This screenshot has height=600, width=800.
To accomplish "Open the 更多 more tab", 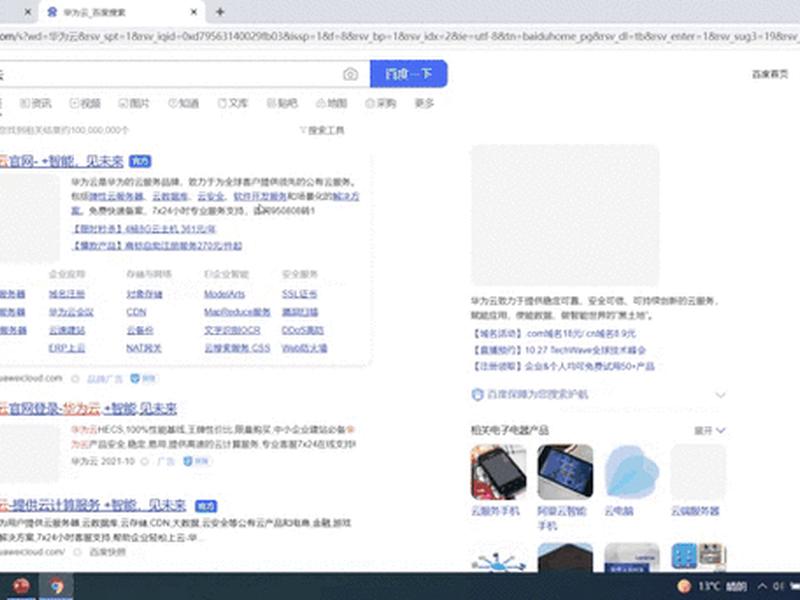I will pos(424,104).
